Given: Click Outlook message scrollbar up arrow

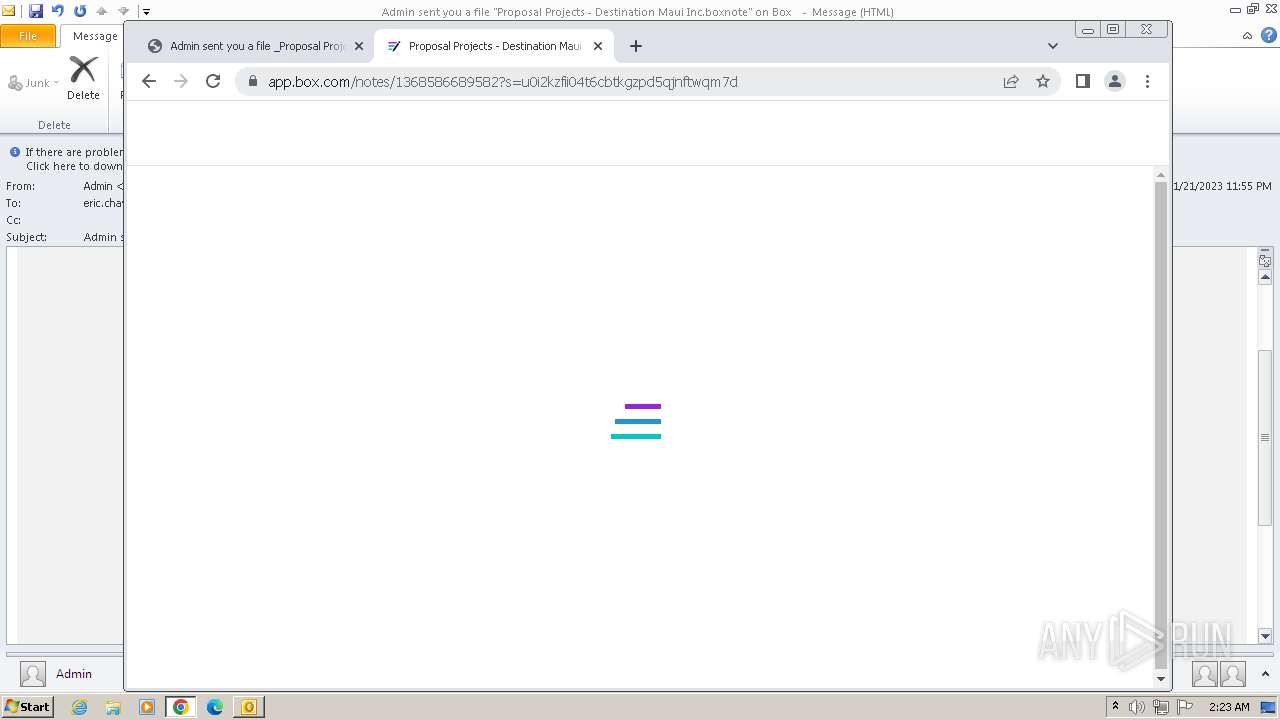Looking at the screenshot, I should pyautogui.click(x=1265, y=277).
